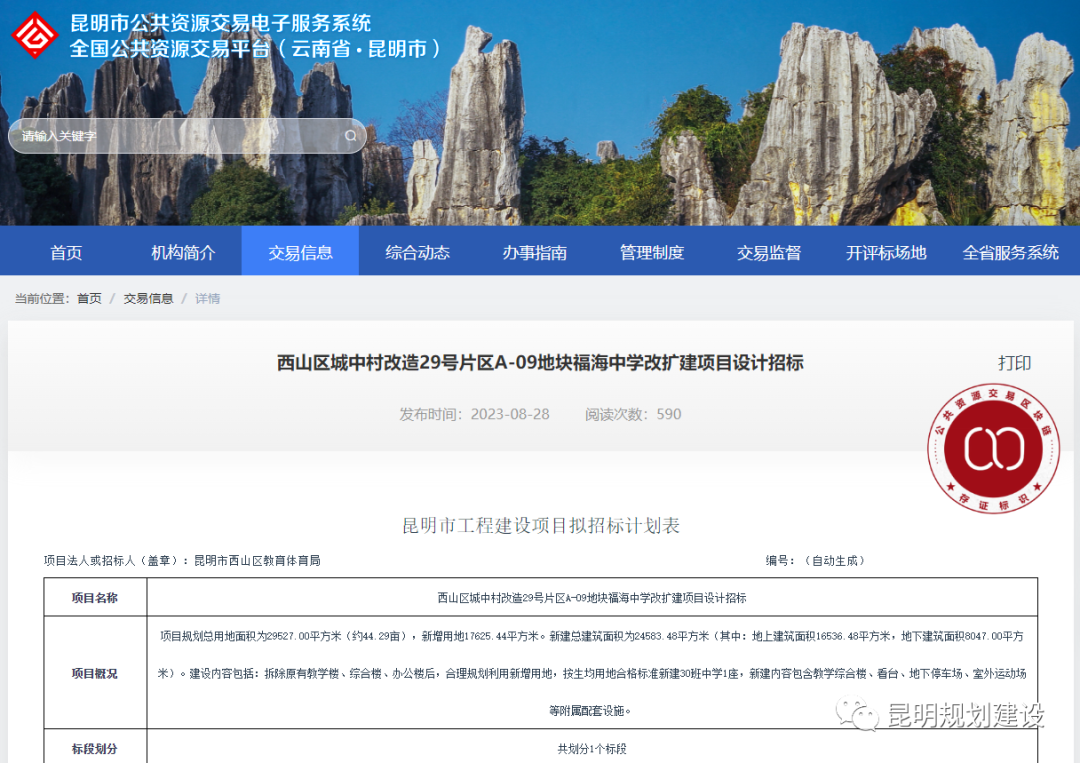This screenshot has height=763, width=1080.
Task: Open the 开评标场地 menu item
Action: point(885,253)
